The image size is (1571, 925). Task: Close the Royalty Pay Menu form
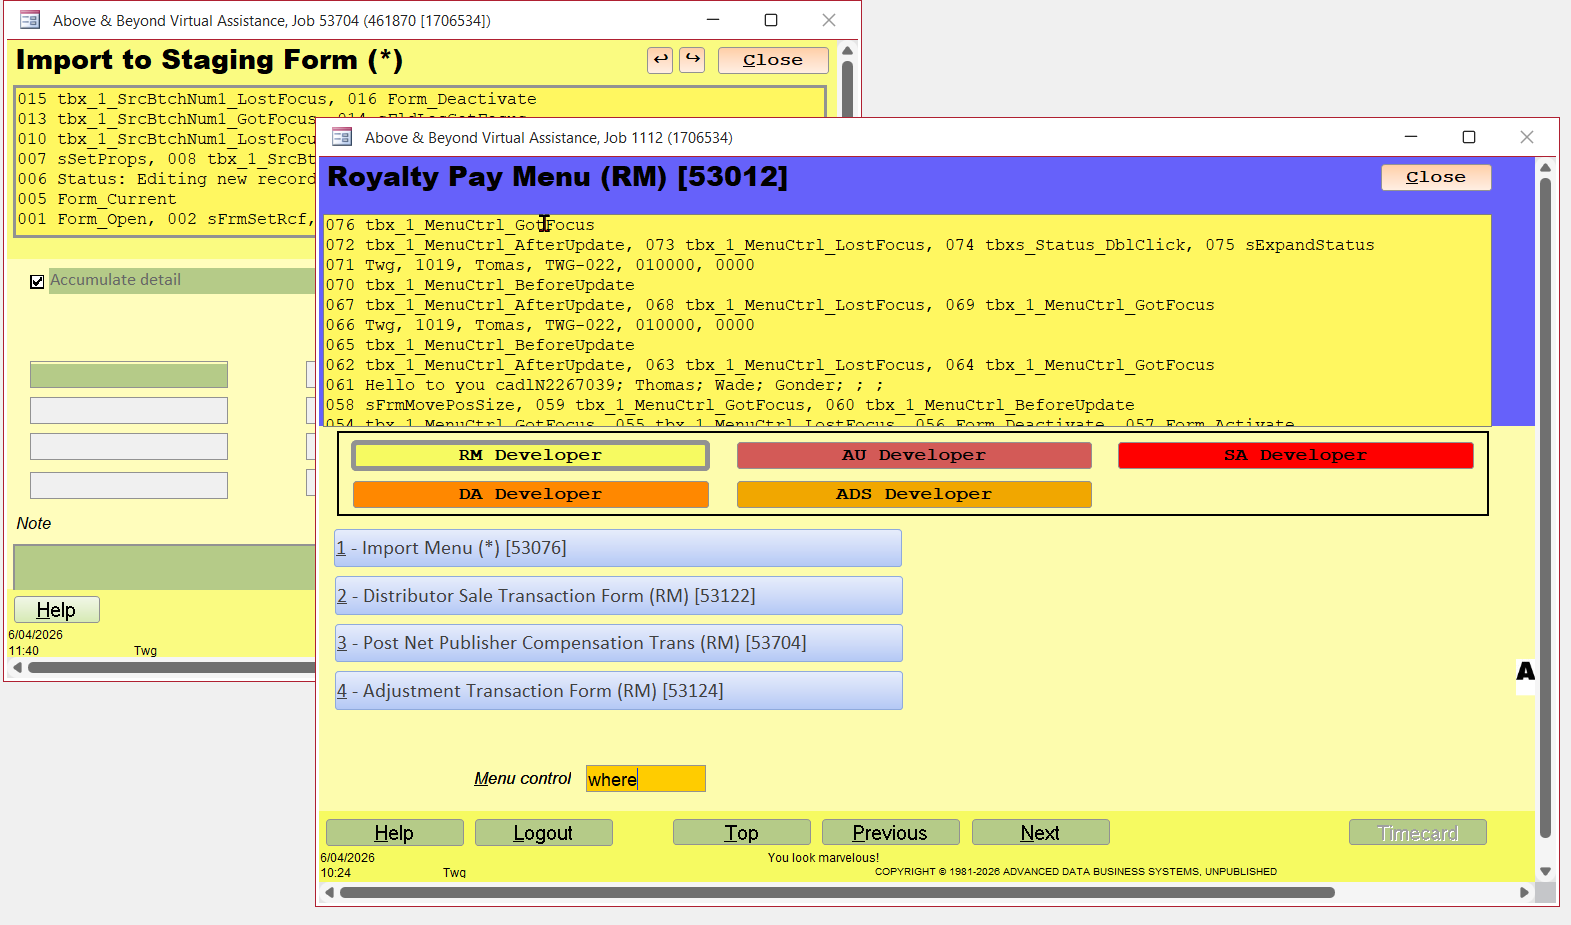1435,177
